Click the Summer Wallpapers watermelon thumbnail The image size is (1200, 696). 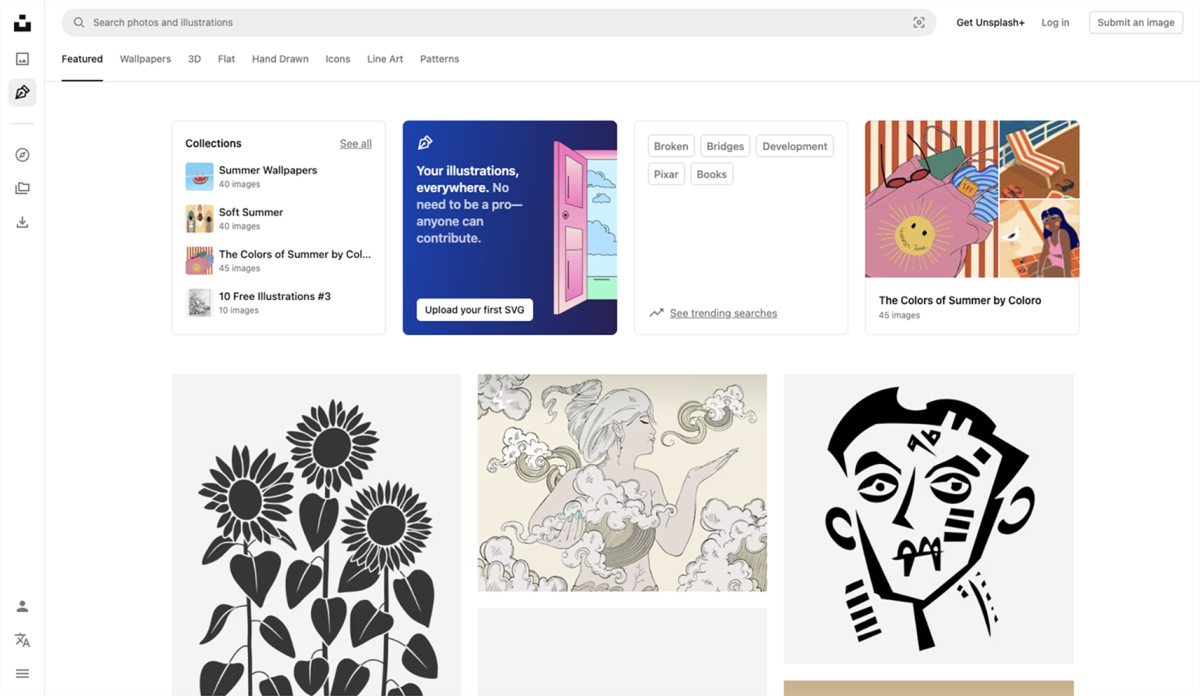pos(199,177)
